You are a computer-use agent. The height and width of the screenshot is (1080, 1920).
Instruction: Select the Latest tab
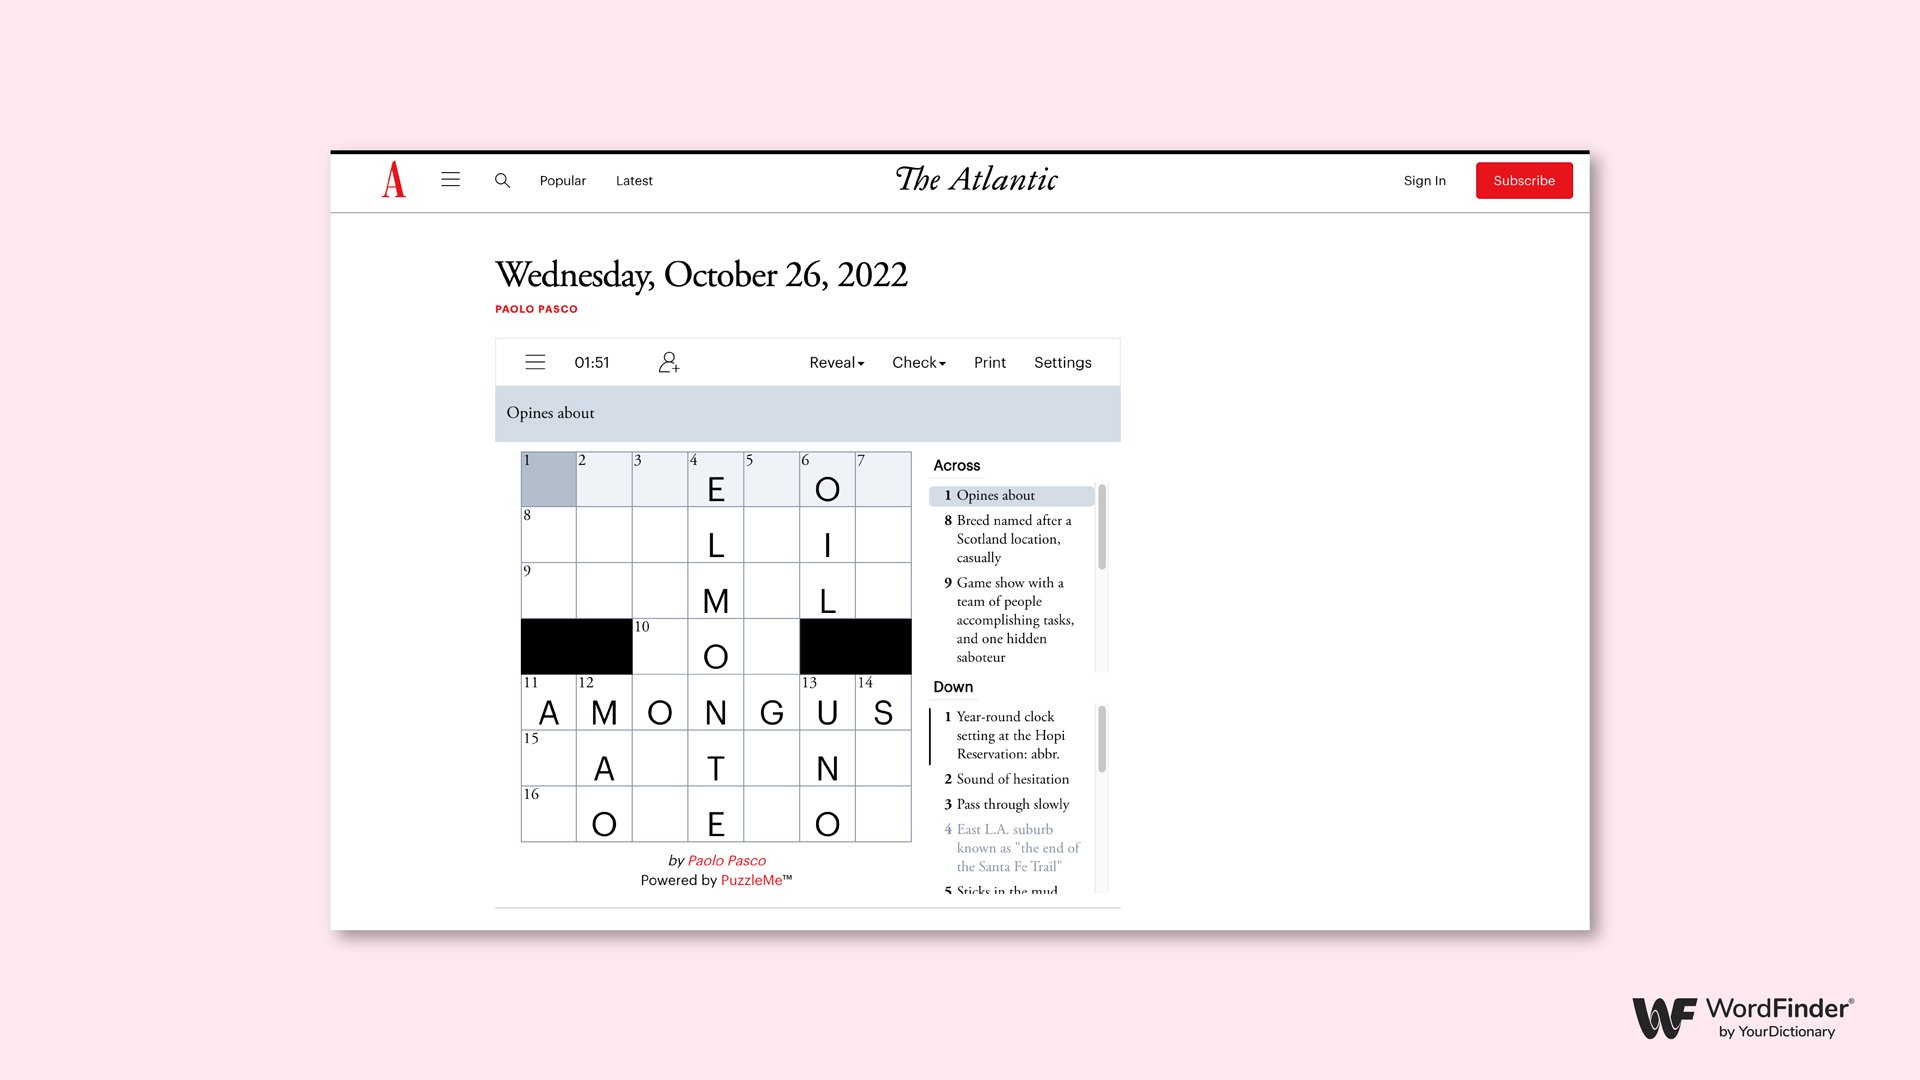[x=634, y=179]
